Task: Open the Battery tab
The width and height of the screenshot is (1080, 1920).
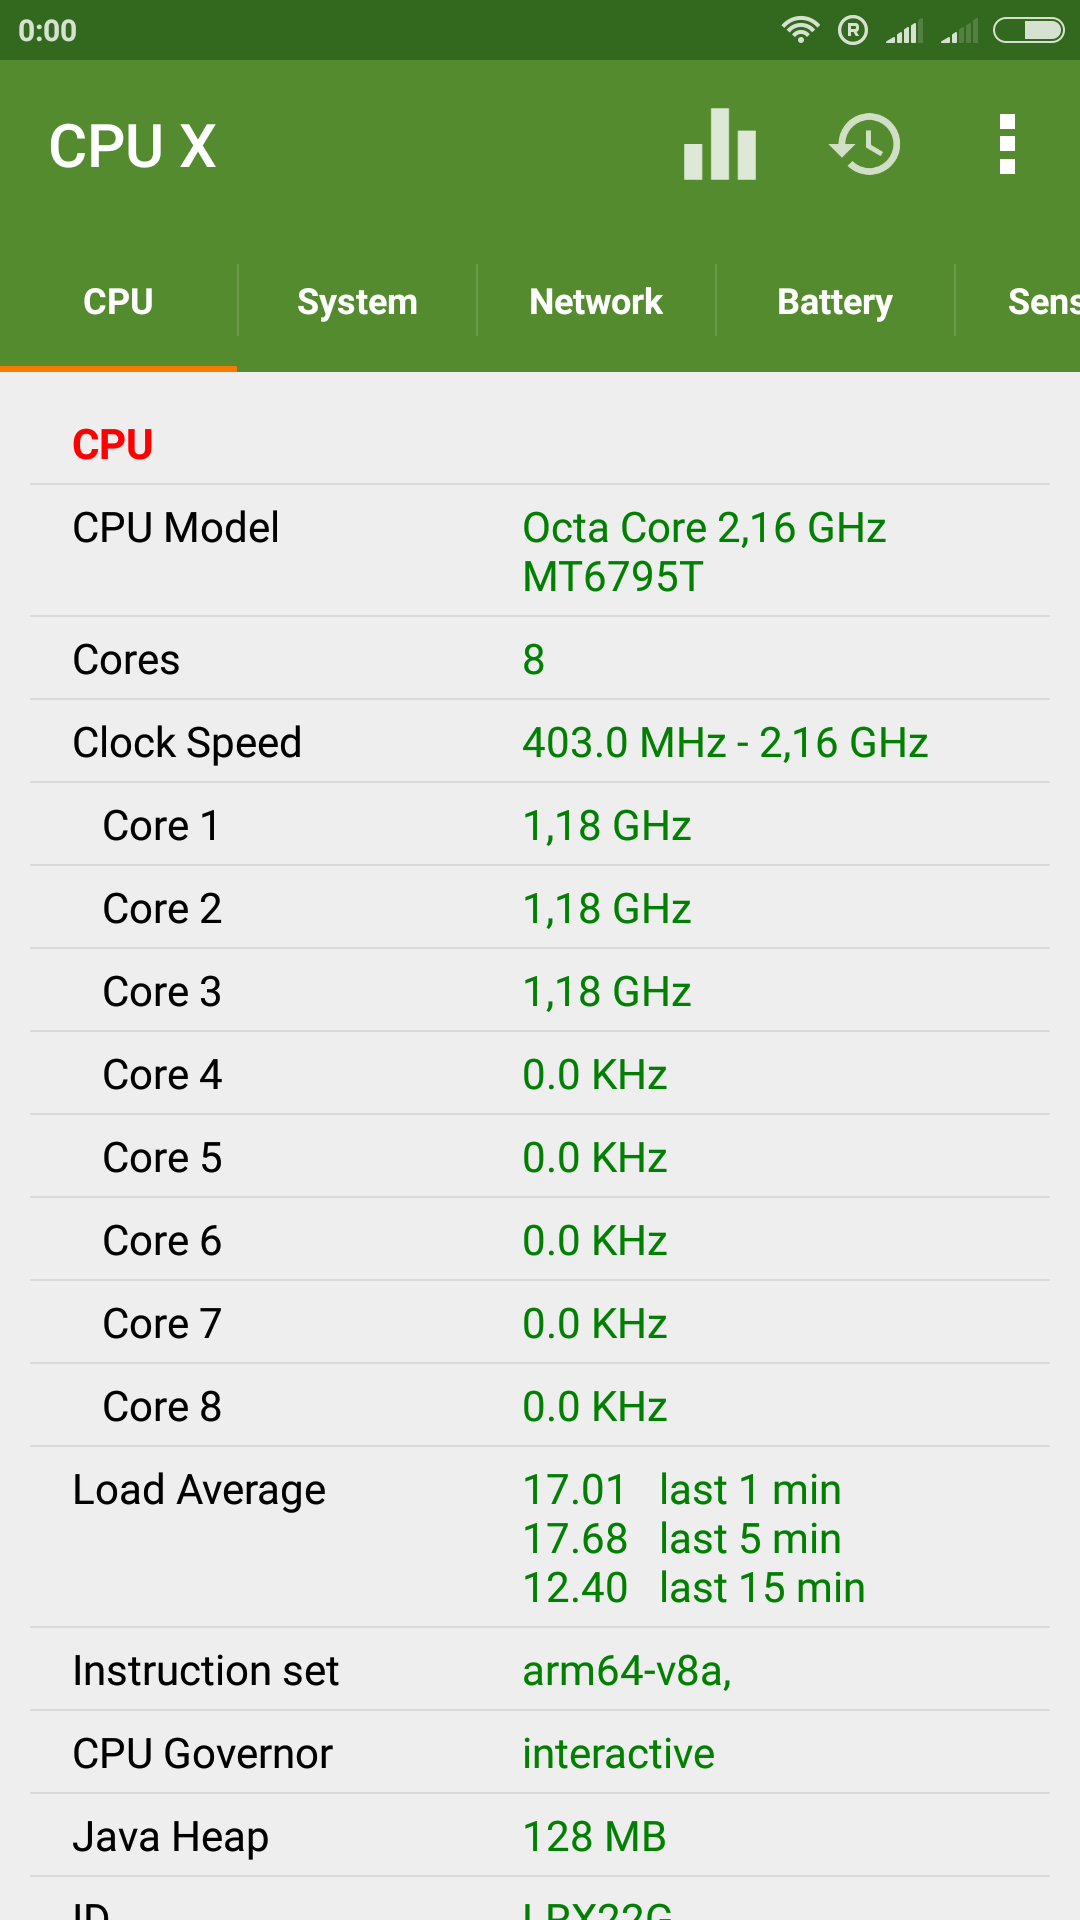Action: tap(835, 302)
